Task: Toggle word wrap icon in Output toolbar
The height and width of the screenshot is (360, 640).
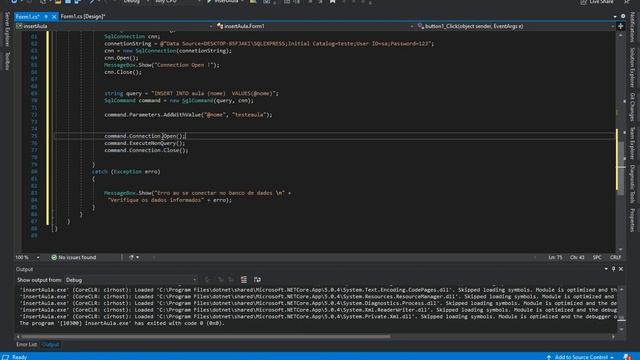Action: (257, 280)
